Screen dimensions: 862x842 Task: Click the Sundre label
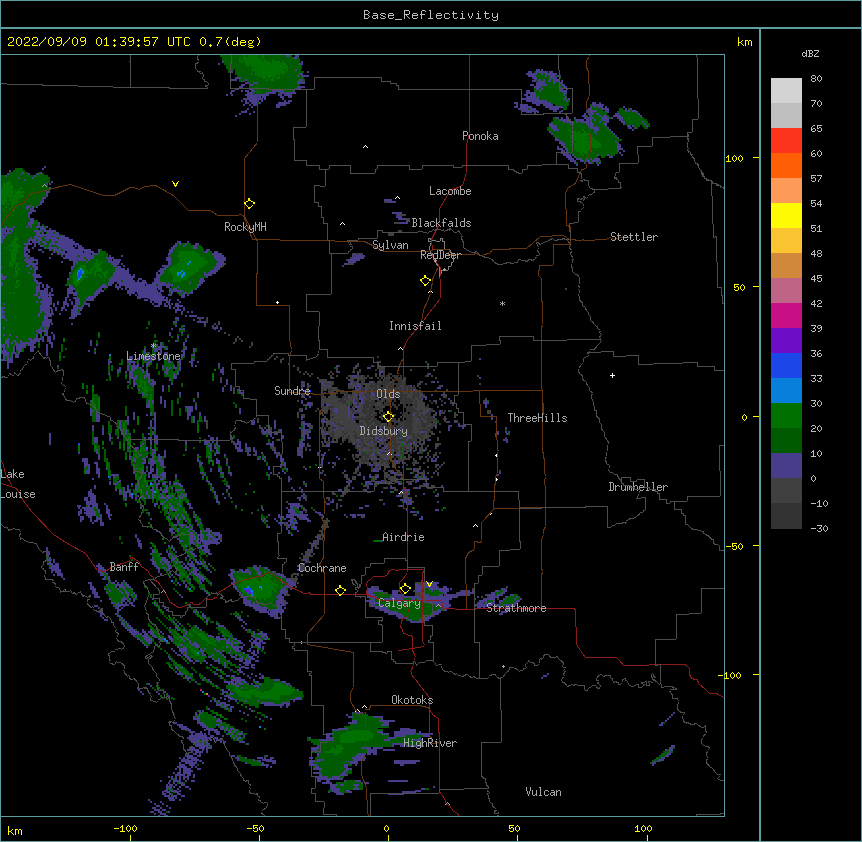[292, 391]
